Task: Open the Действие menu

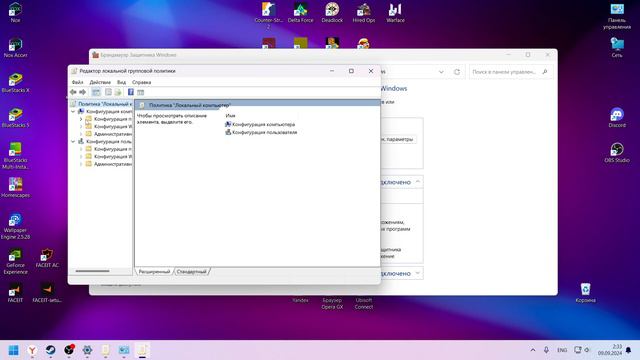Action: click(100, 82)
